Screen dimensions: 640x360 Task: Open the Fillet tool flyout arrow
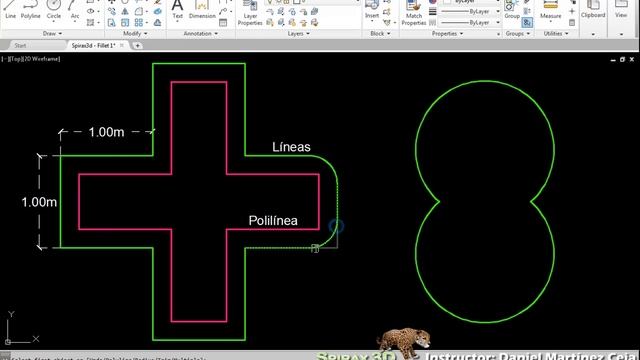click(147, 12)
